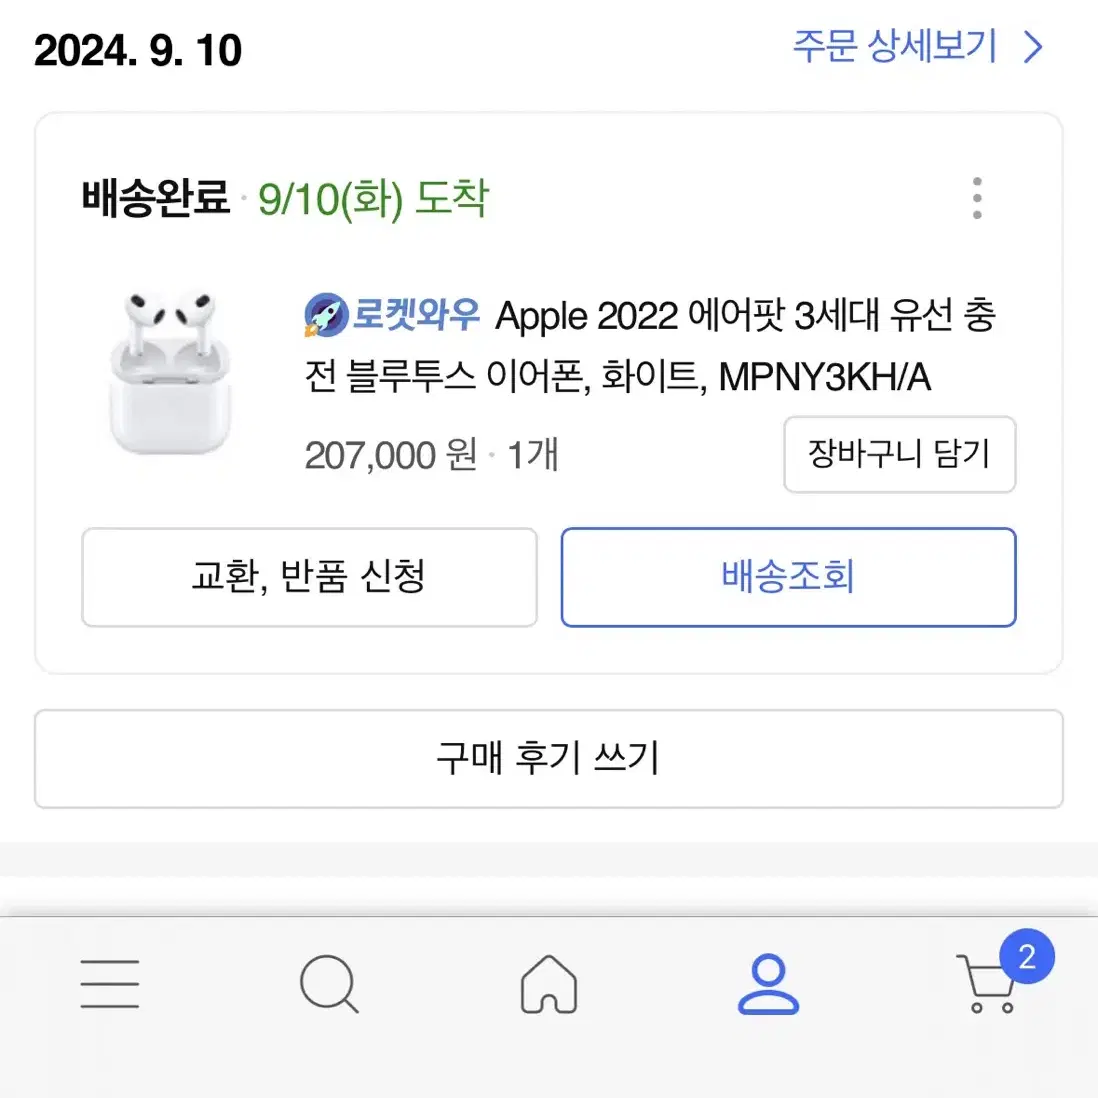Open the 주문 상세보기 link
This screenshot has width=1098, height=1098.
(x=917, y=47)
